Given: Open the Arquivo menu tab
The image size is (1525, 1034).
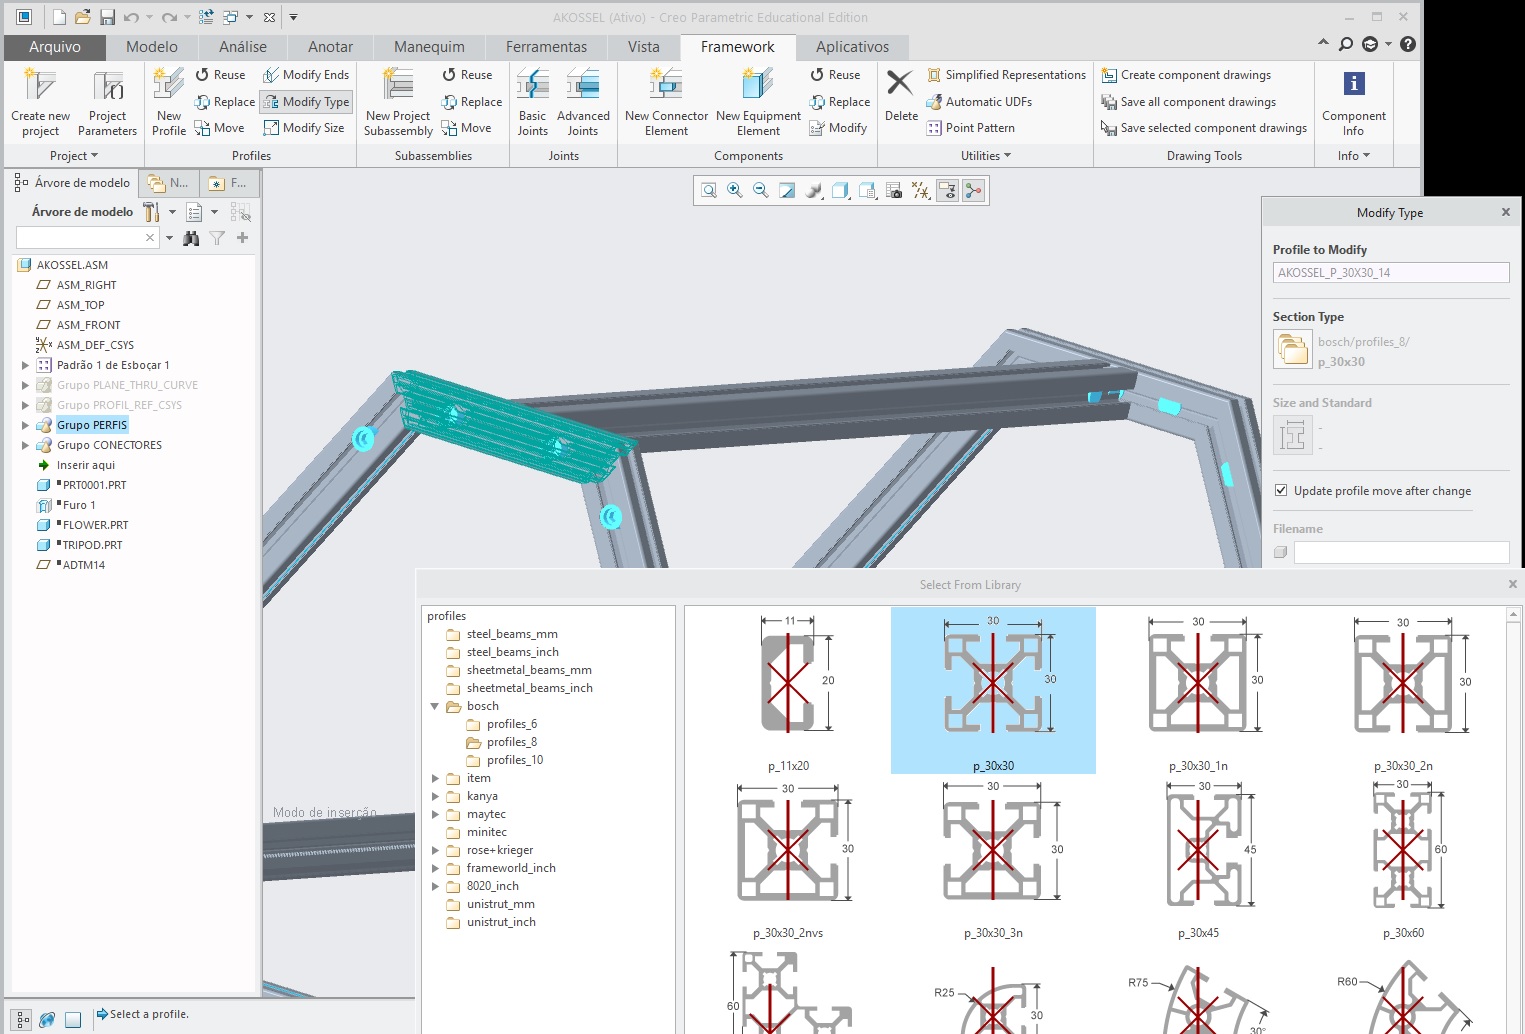Looking at the screenshot, I should 55,47.
